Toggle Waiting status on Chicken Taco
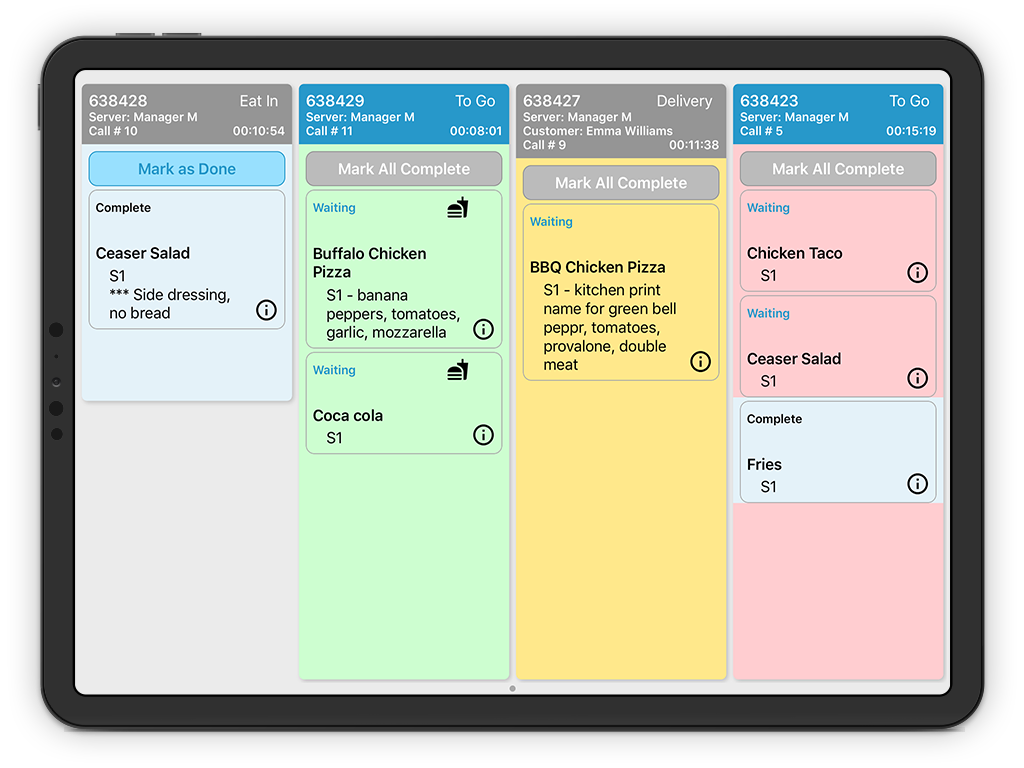 point(768,208)
